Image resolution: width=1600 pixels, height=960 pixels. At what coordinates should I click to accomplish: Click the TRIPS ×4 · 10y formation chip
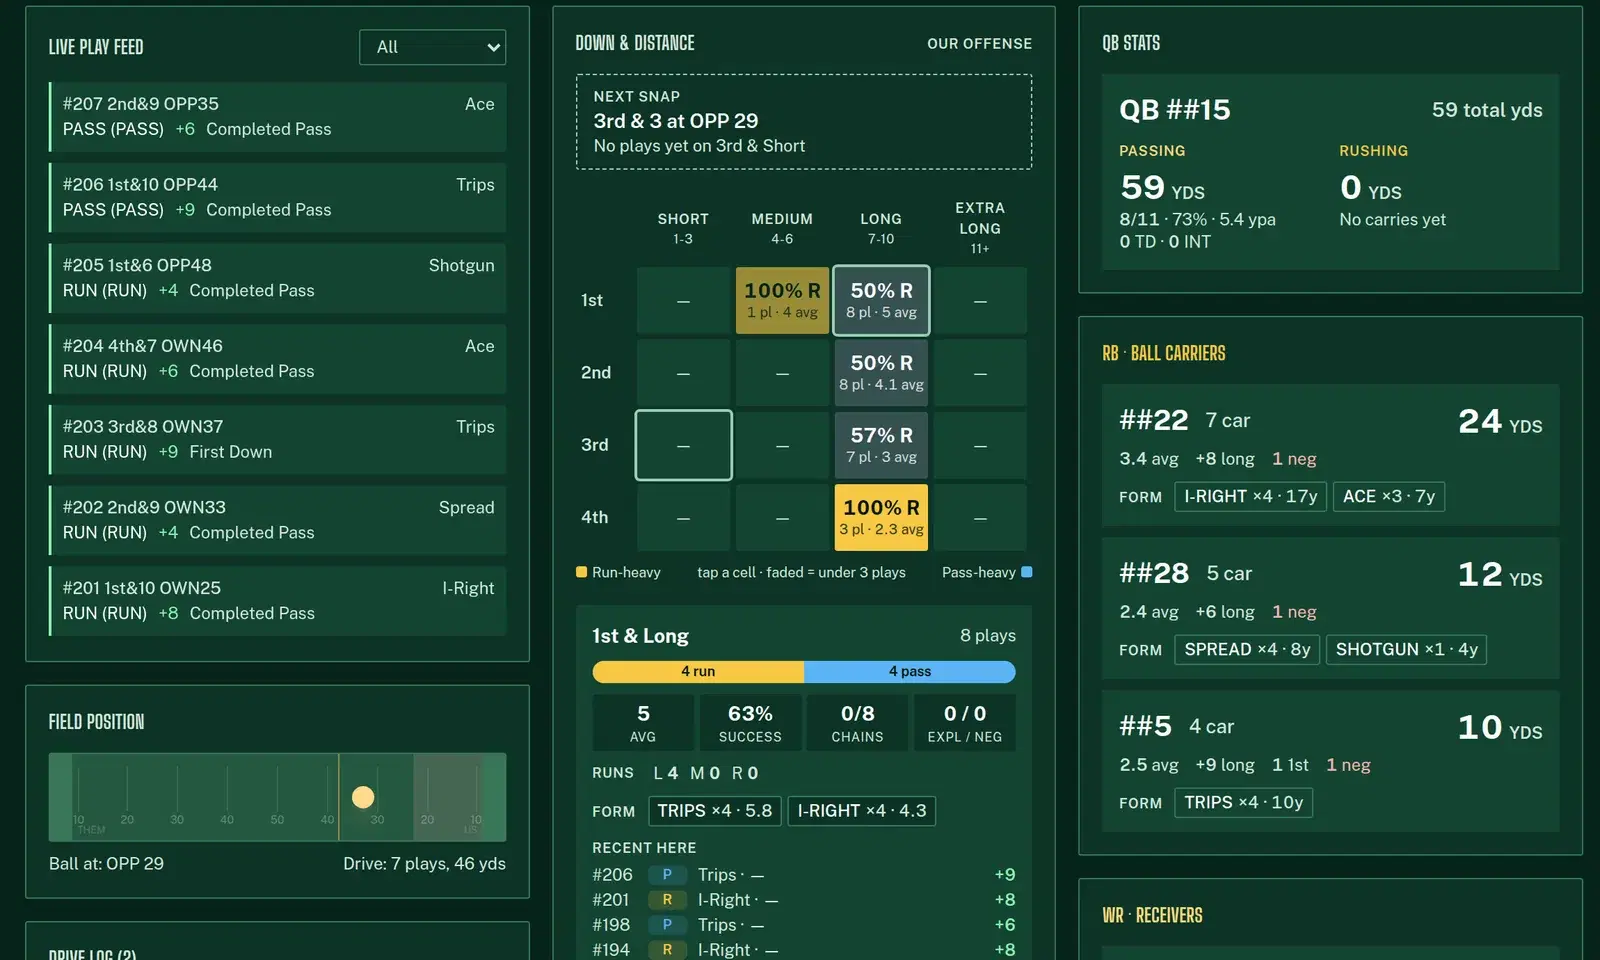tap(1244, 803)
